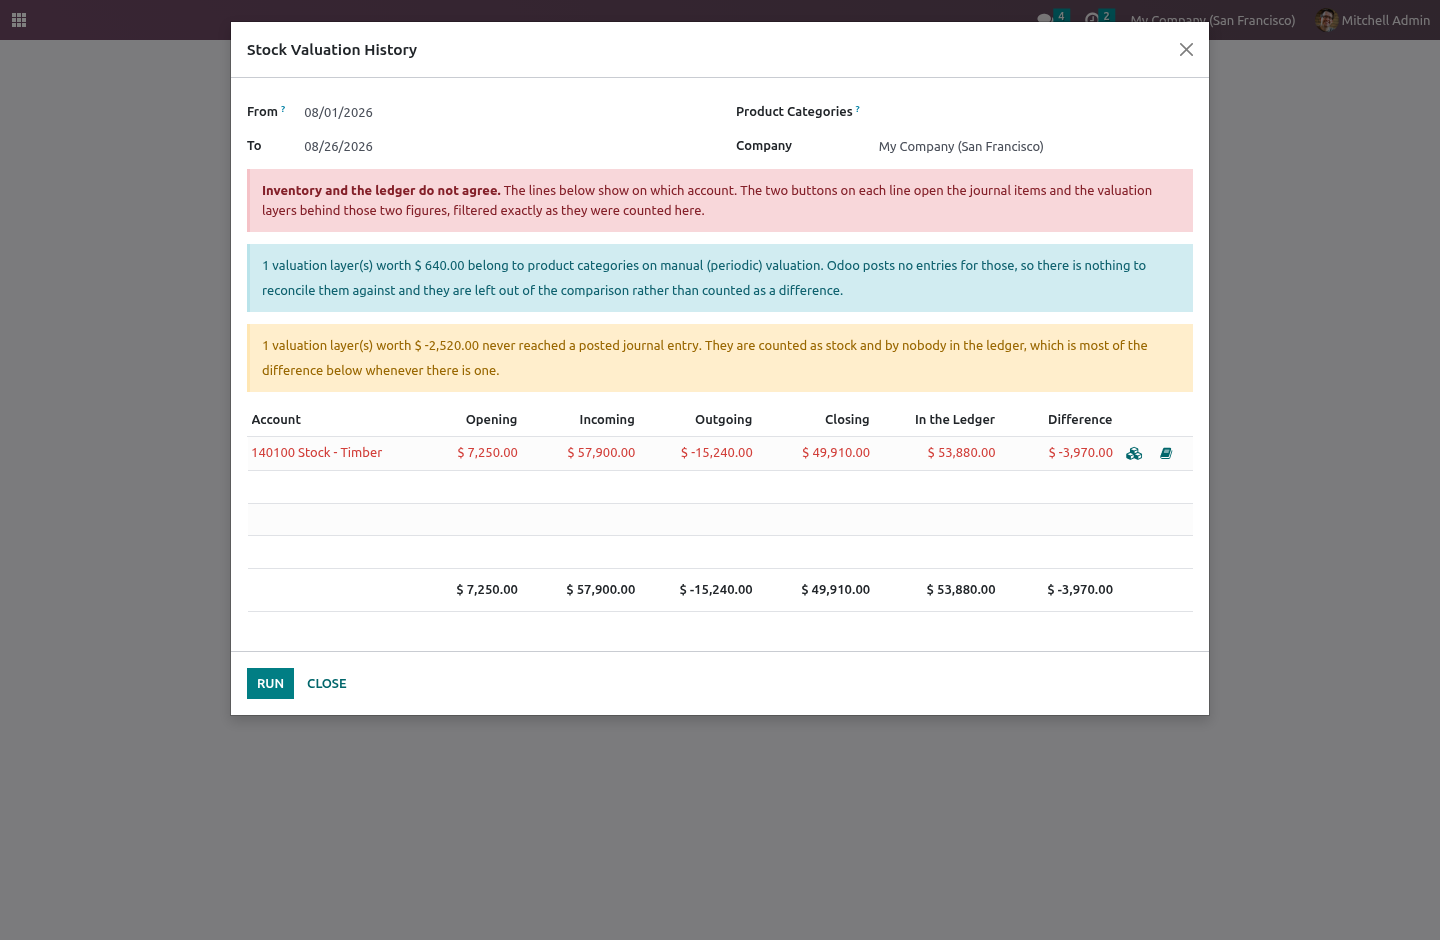The width and height of the screenshot is (1440, 940).
Task: Click the RUN button
Action: click(x=270, y=683)
